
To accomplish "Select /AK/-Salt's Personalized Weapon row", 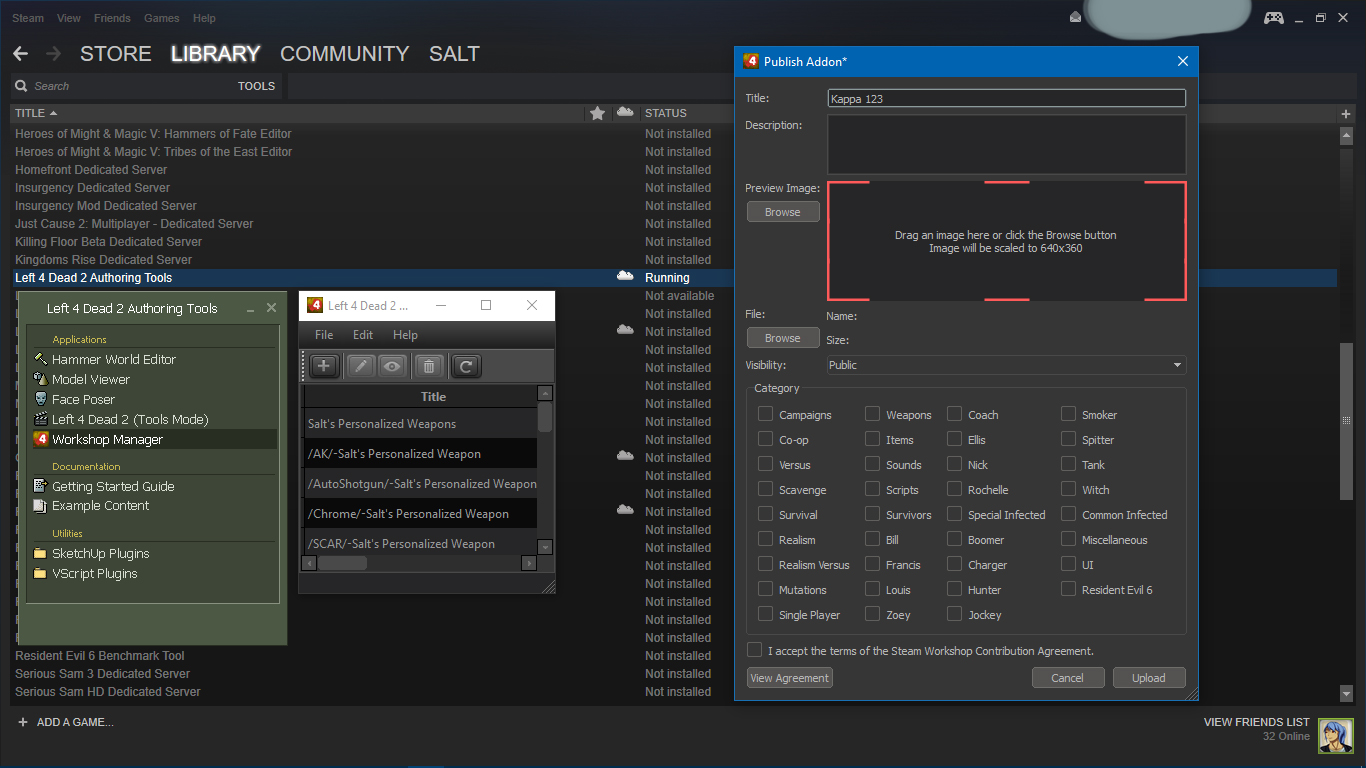I will point(419,454).
